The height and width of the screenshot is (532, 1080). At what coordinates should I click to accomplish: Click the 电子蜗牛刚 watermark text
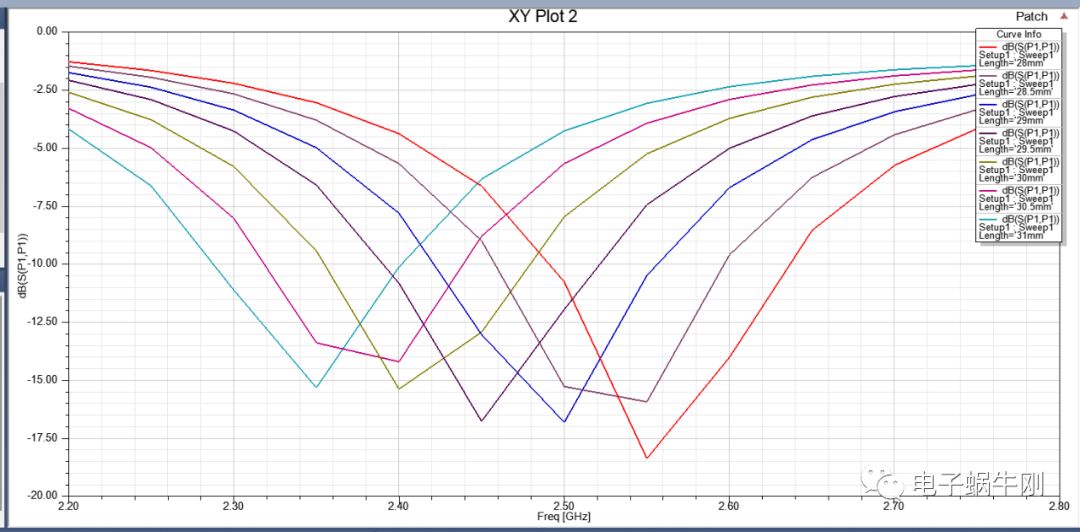click(x=976, y=487)
